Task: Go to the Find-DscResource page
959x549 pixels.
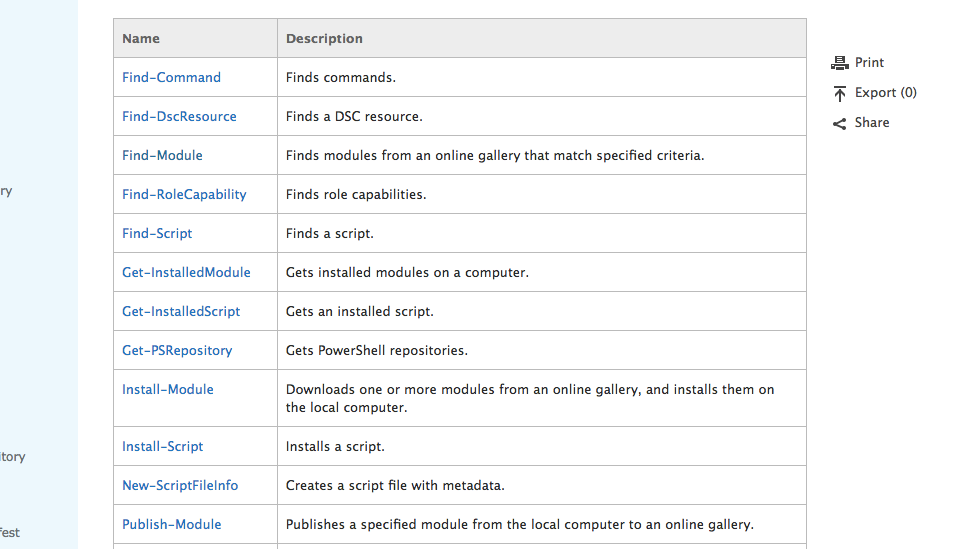Action: click(179, 116)
